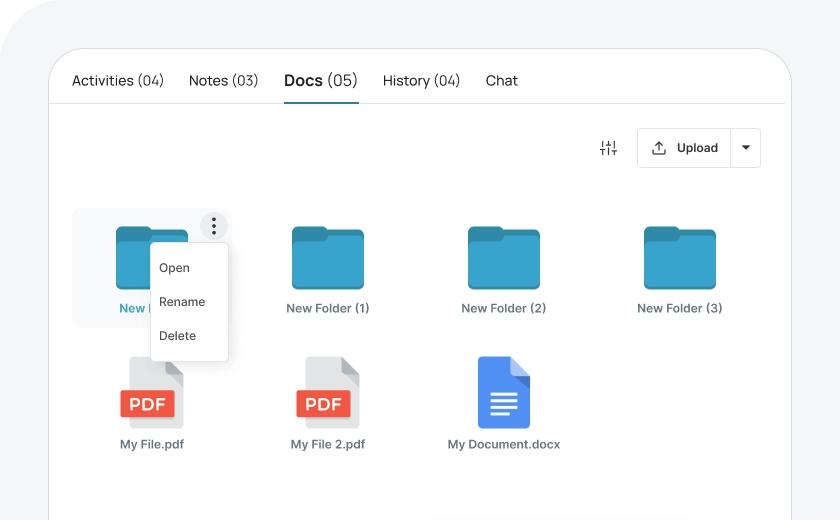Click the three-dot more options icon
The image size is (840, 520).
(214, 226)
